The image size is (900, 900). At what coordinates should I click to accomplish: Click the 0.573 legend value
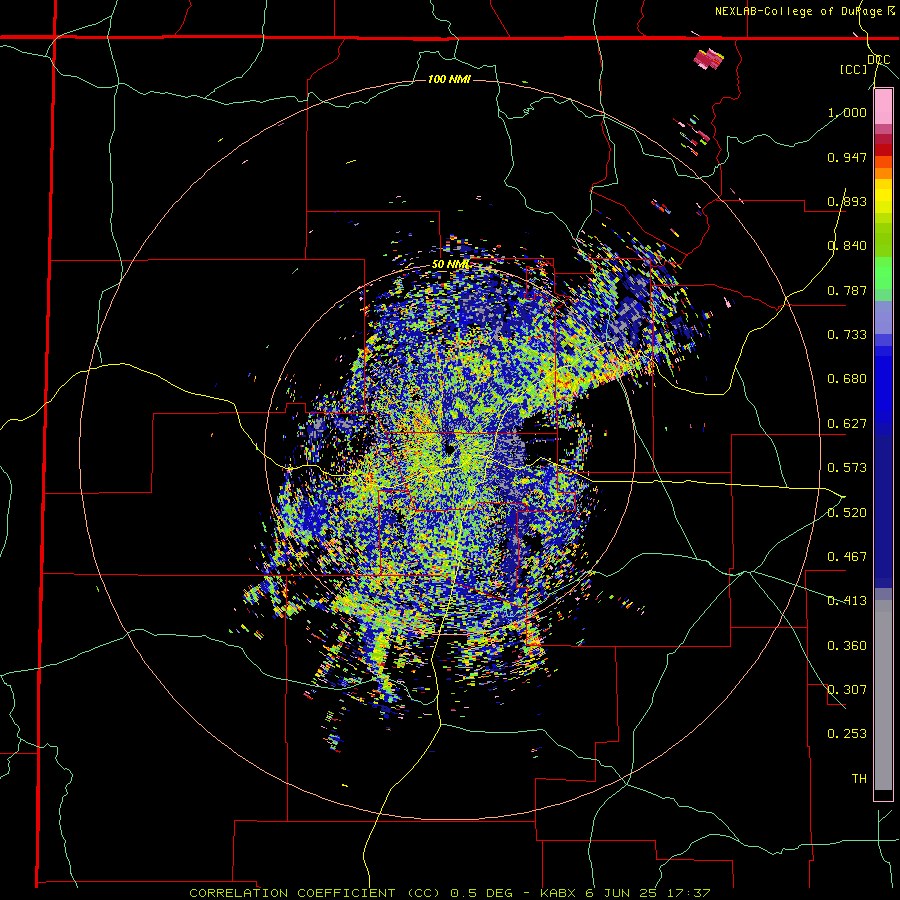click(x=847, y=468)
